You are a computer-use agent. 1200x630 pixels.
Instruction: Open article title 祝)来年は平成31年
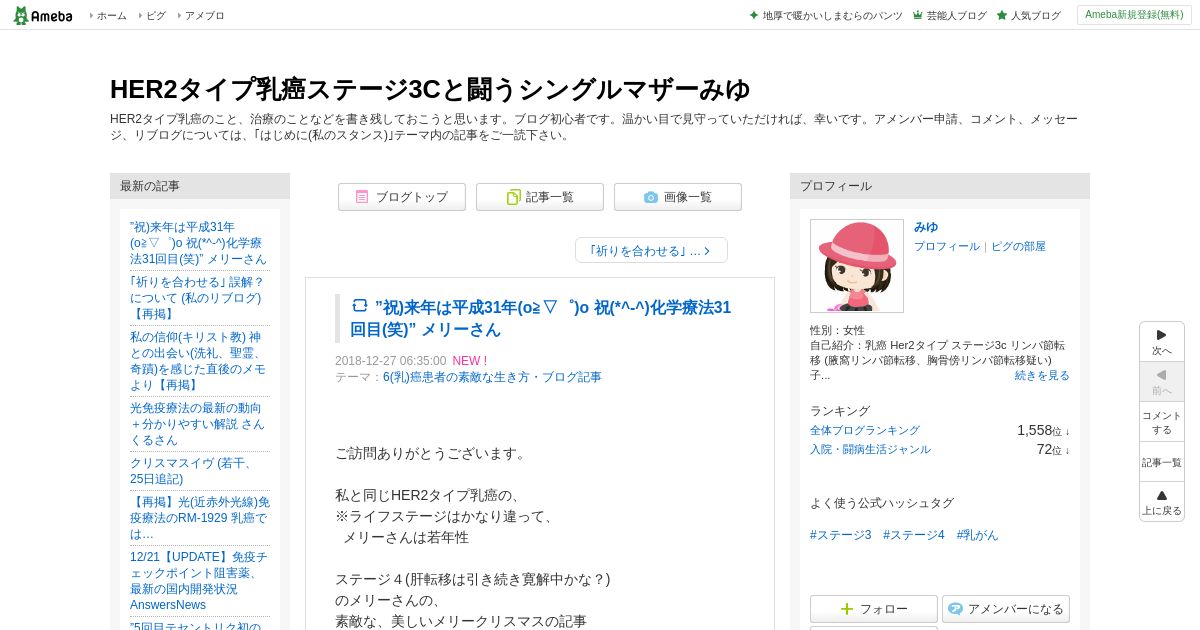tap(540, 318)
